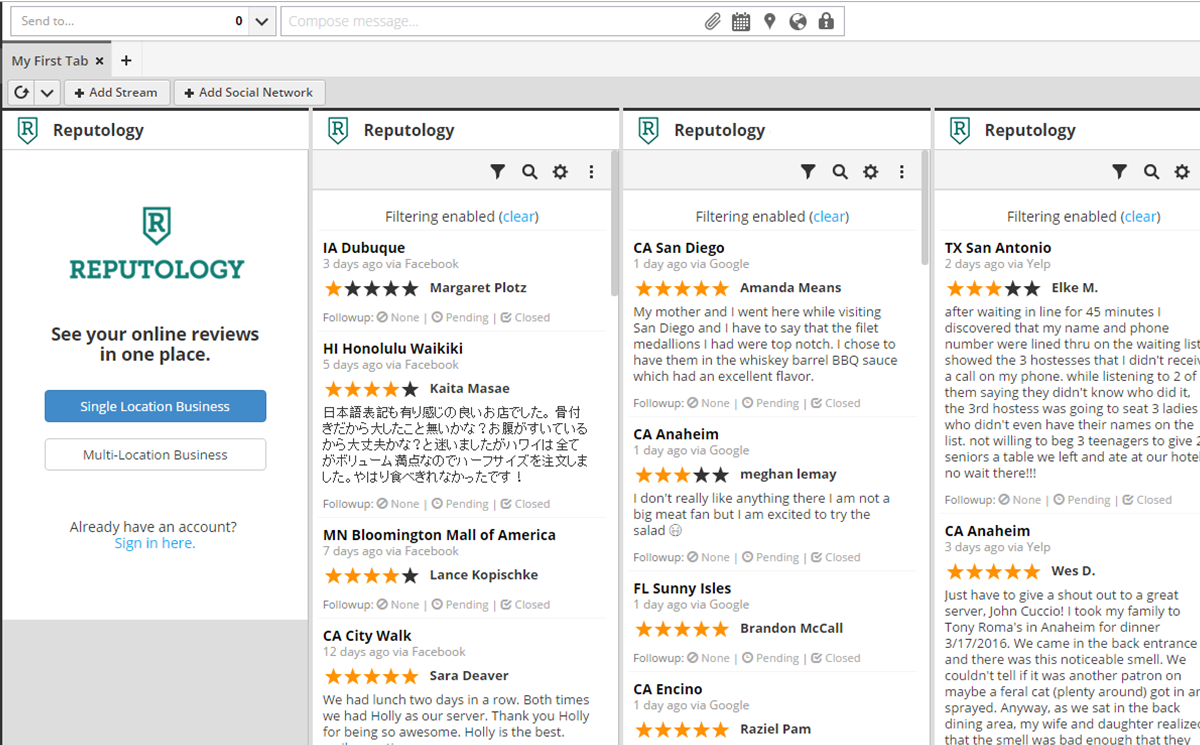This screenshot has height=745, width=1200.
Task: Mark Margaret Plotz review as Closed
Action: 525,317
